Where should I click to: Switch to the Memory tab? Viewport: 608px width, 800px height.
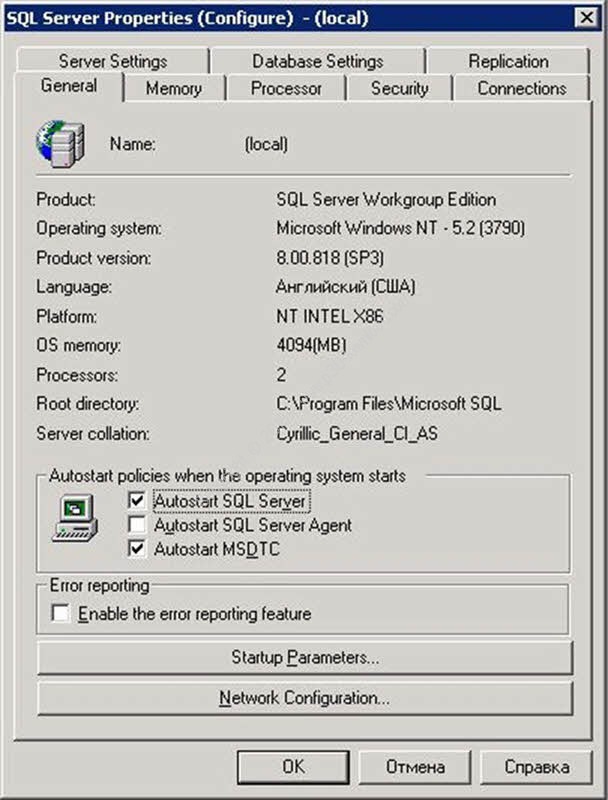pyautogui.click(x=173, y=88)
